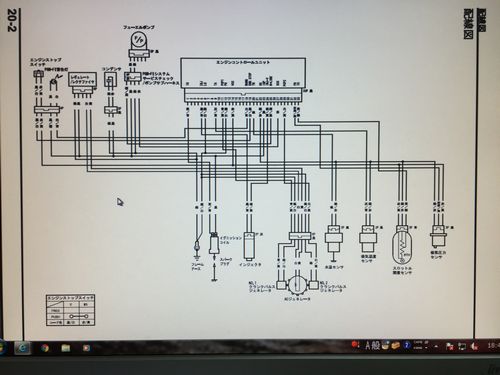Open the volume speaker tray icon
This screenshot has width=500, height=375.
474,347
